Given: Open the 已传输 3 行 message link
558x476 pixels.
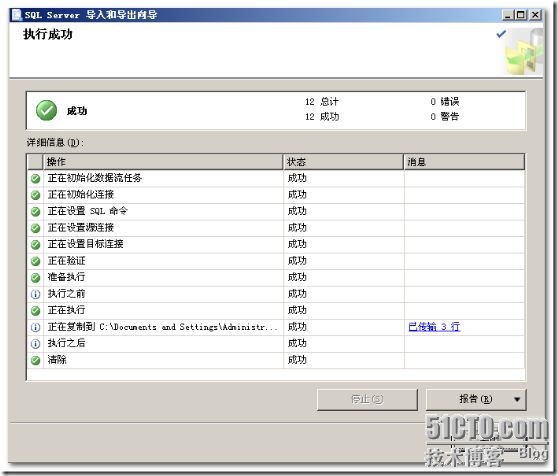Looking at the screenshot, I should point(434,327).
